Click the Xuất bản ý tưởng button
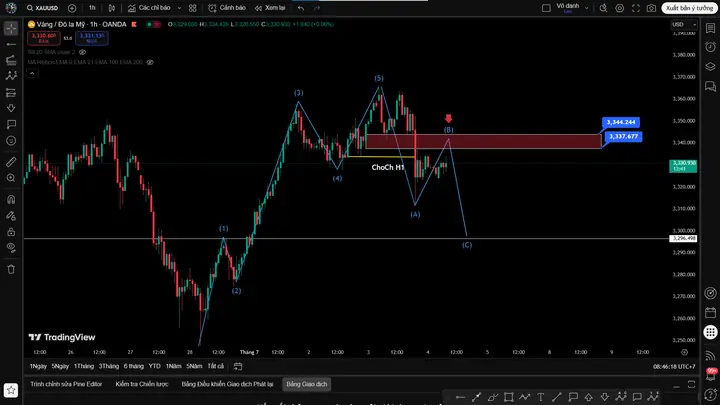720x405 pixels. pyautogui.click(x=689, y=8)
